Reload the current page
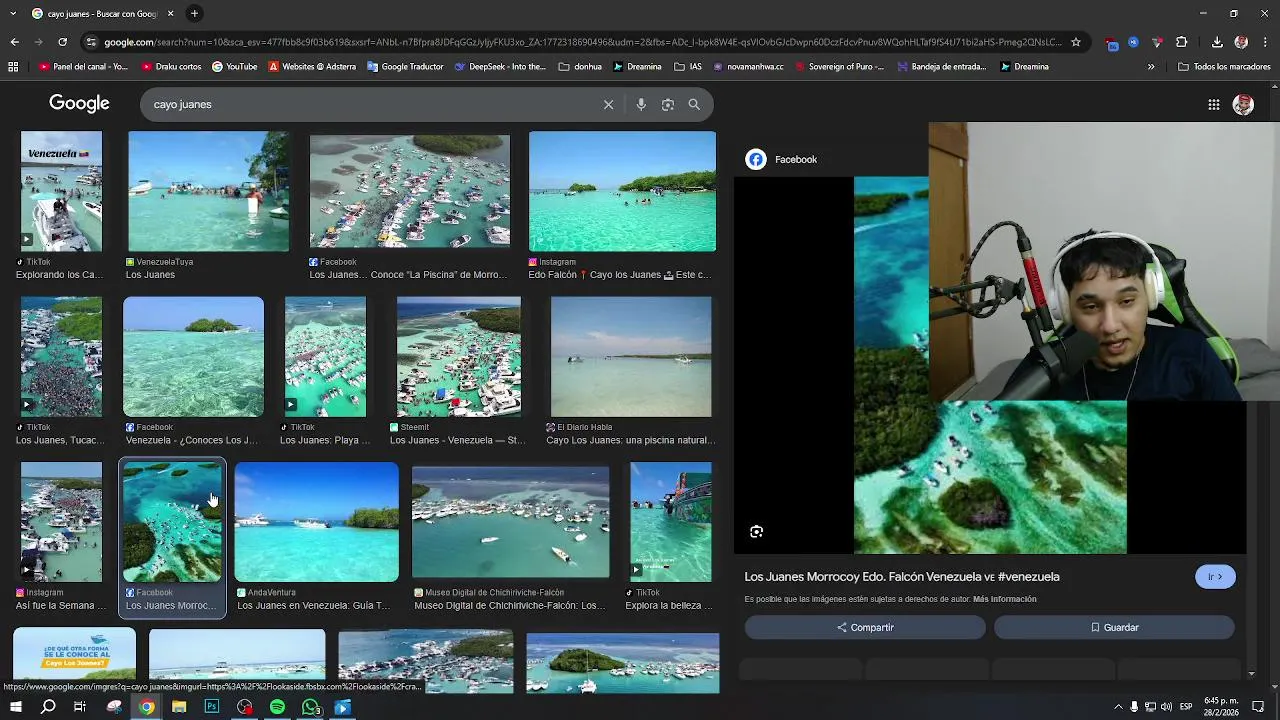The height and width of the screenshot is (720, 1280). click(62, 42)
